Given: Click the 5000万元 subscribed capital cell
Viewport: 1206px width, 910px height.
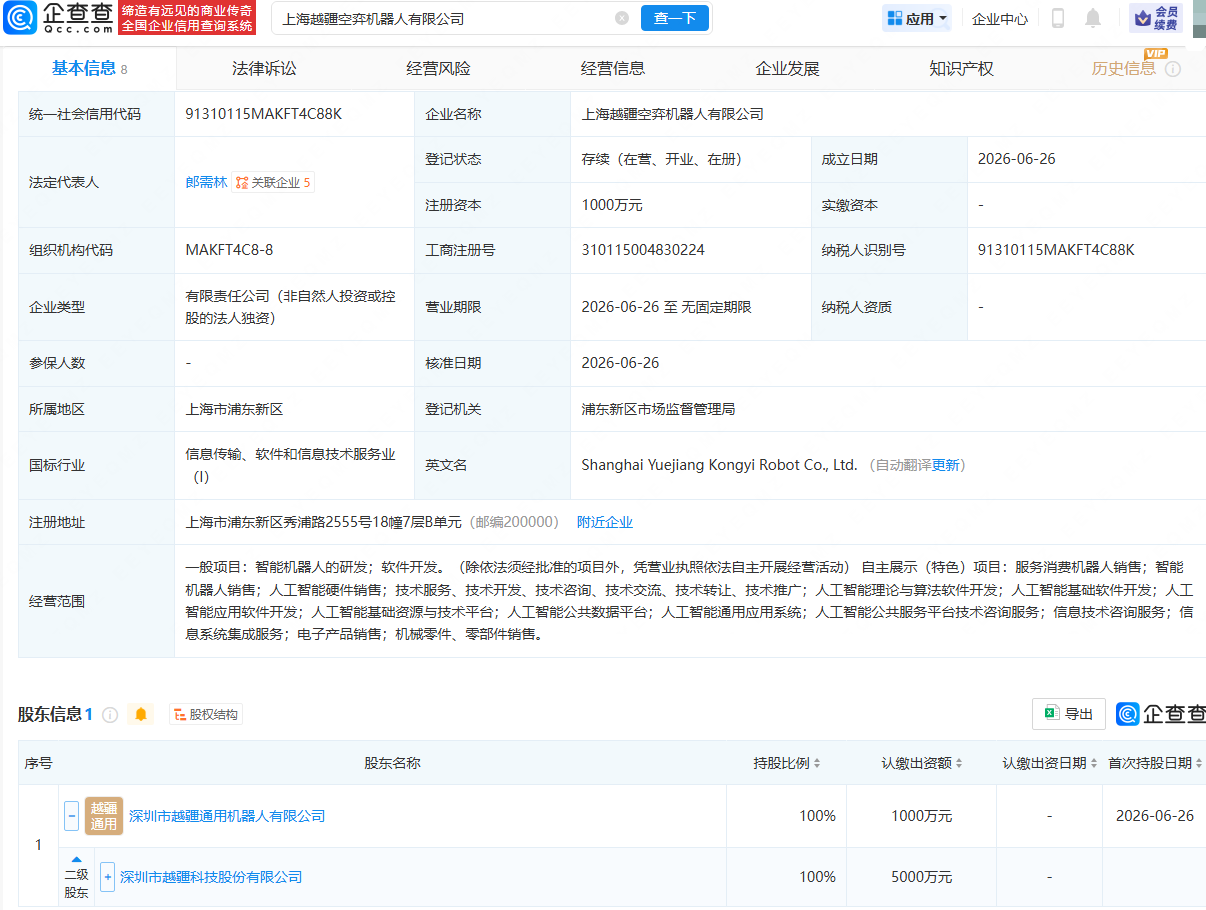Looking at the screenshot, I should pyautogui.click(x=921, y=877).
